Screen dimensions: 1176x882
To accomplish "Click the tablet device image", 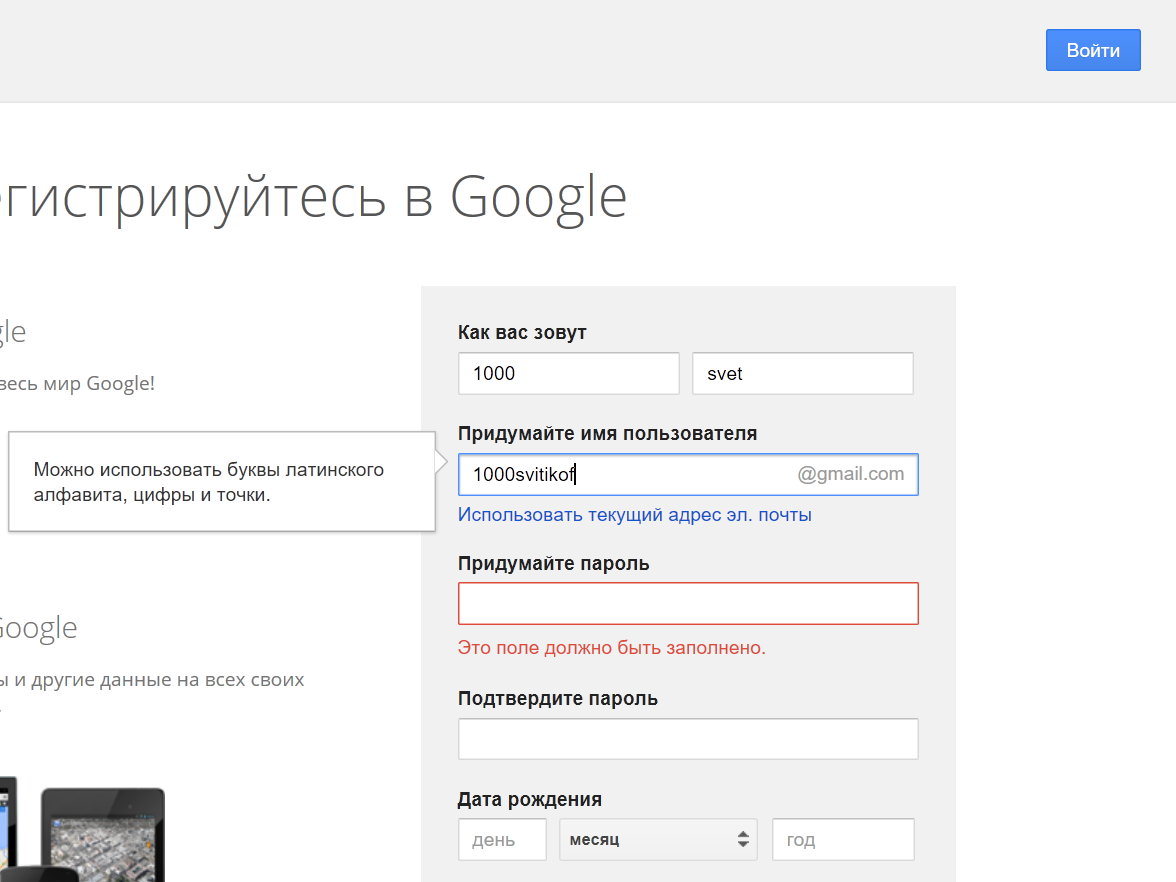I will (x=103, y=835).
